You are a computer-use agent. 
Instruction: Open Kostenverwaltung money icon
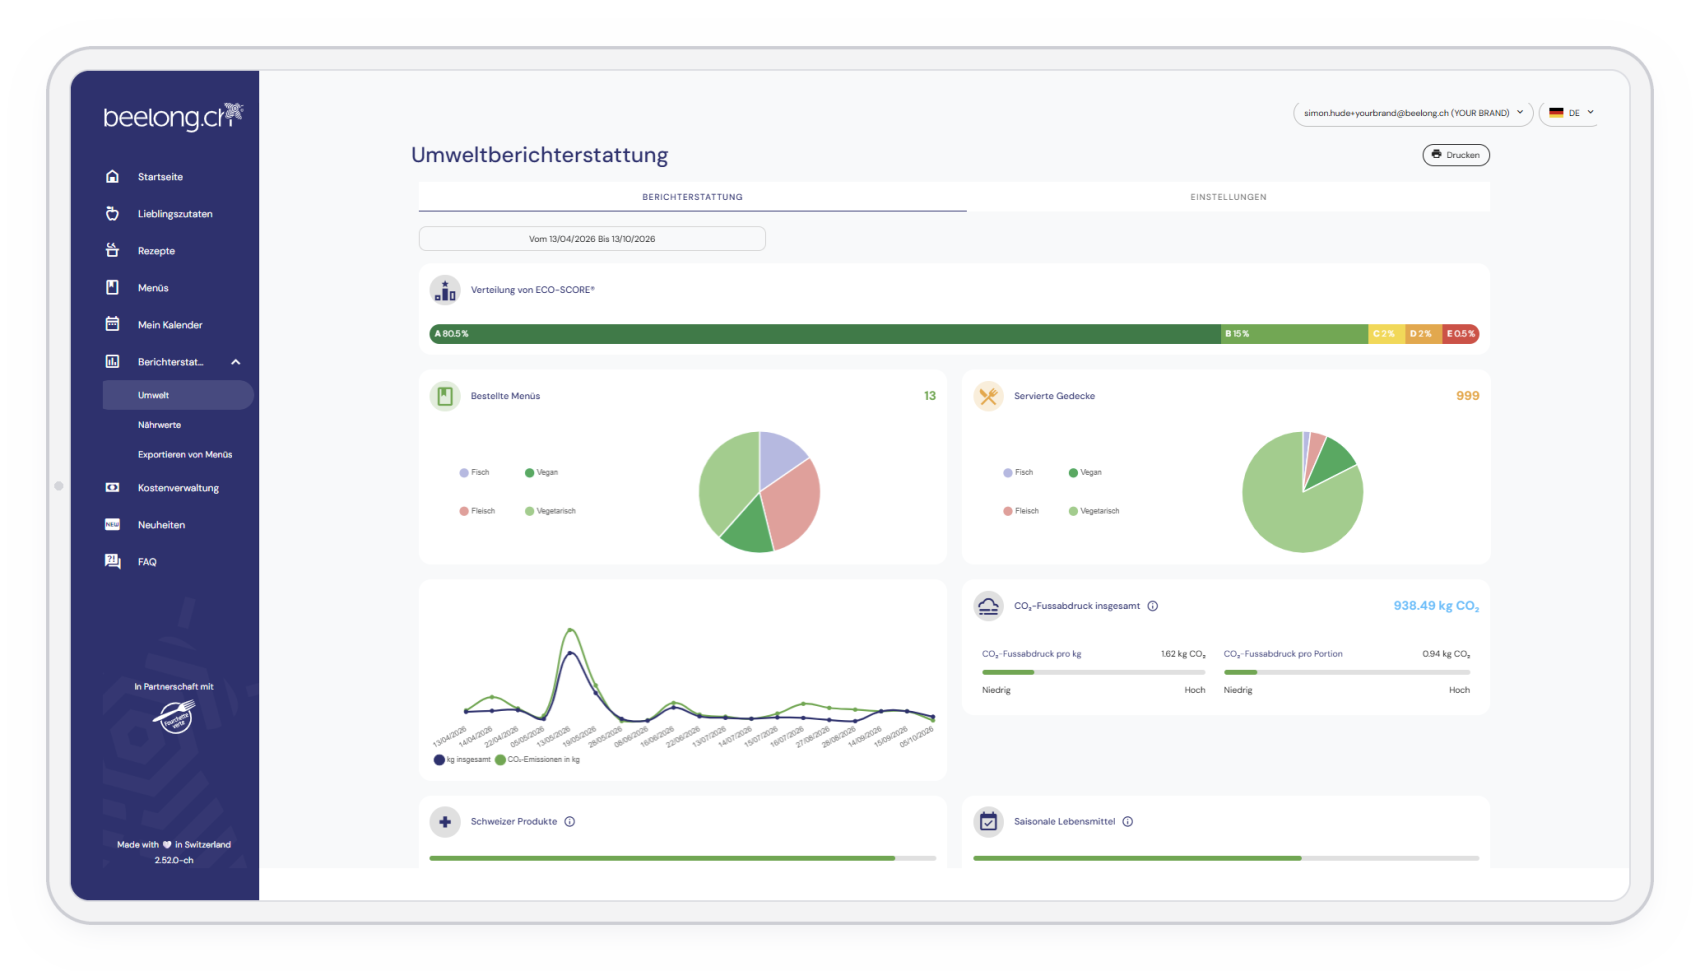(112, 488)
